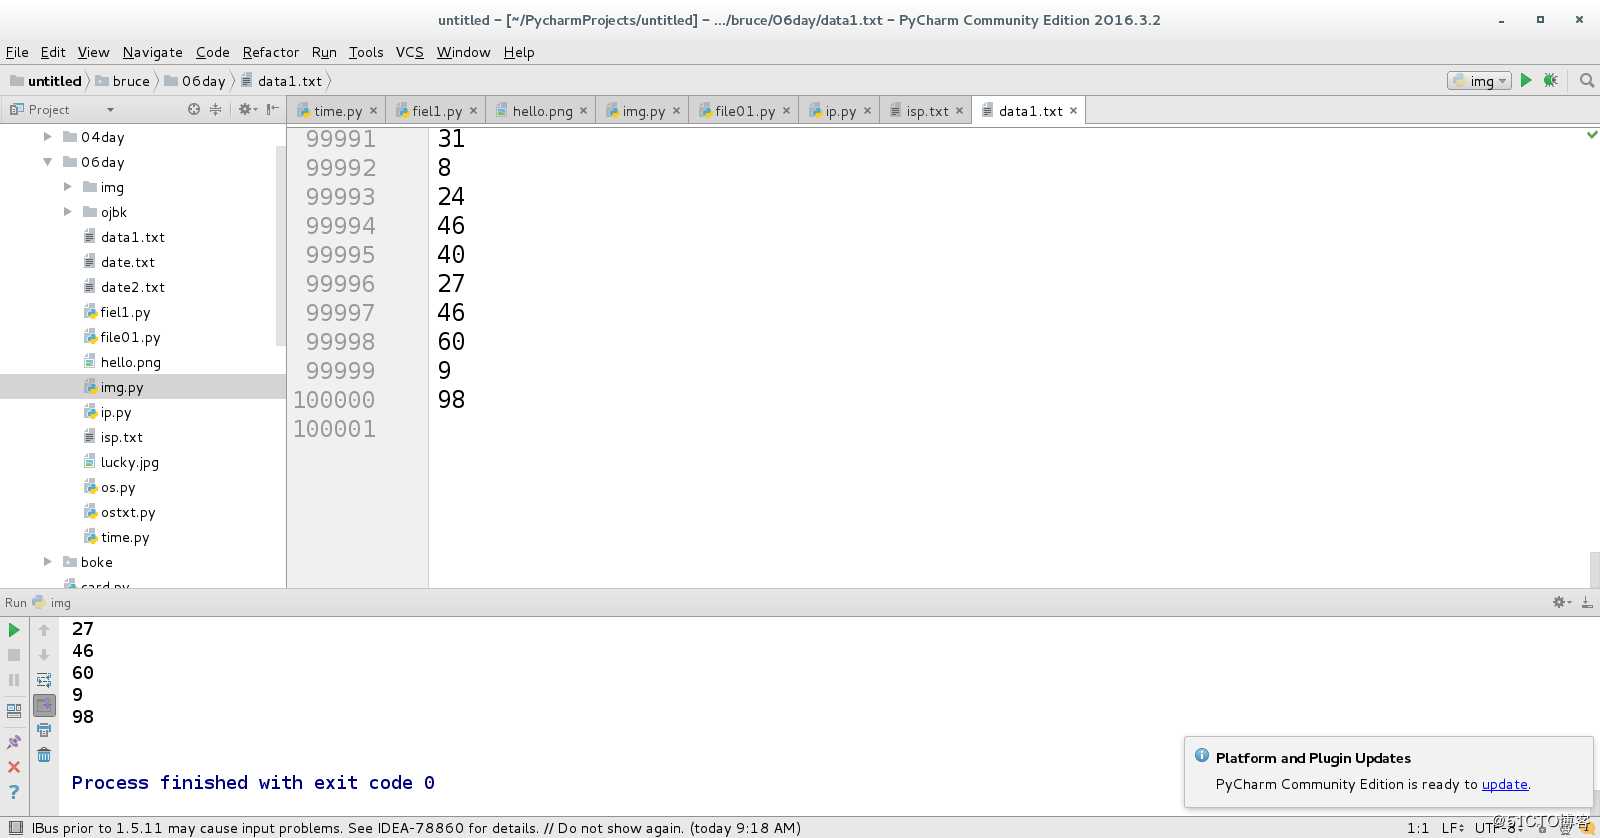
Task: Restore layout icon in Run panel
Action: point(14,711)
